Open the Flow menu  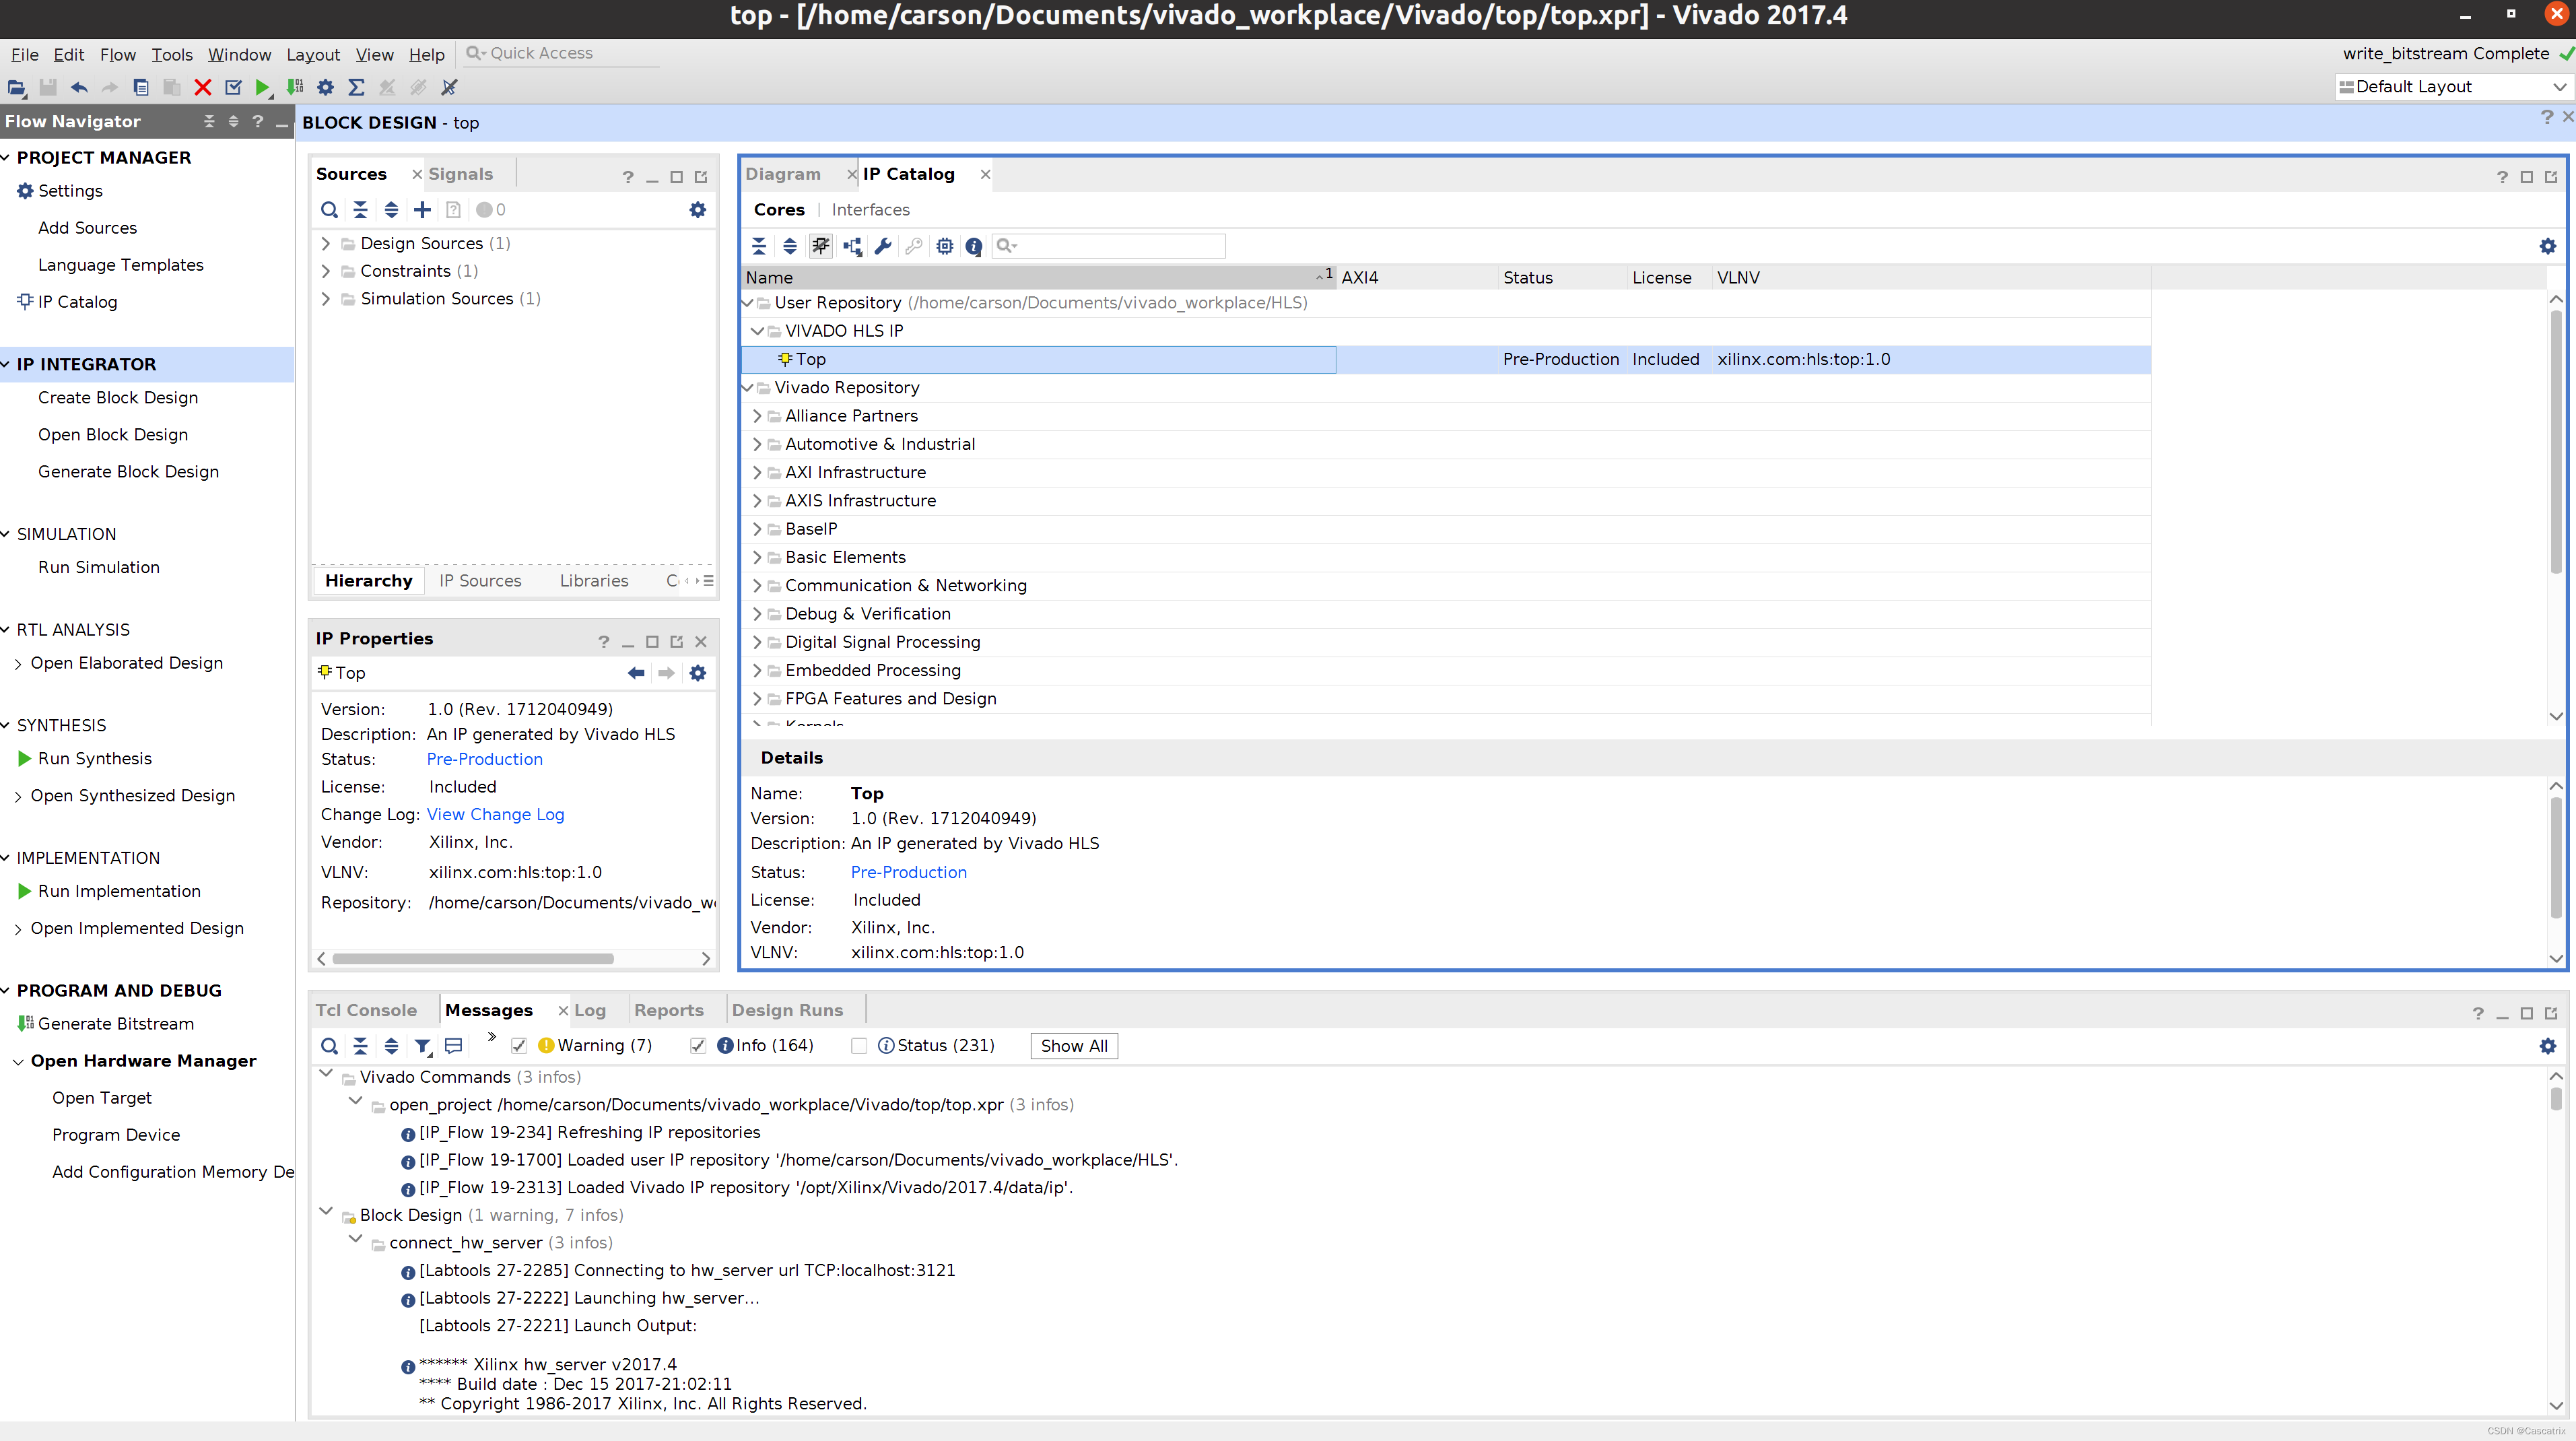click(x=117, y=54)
